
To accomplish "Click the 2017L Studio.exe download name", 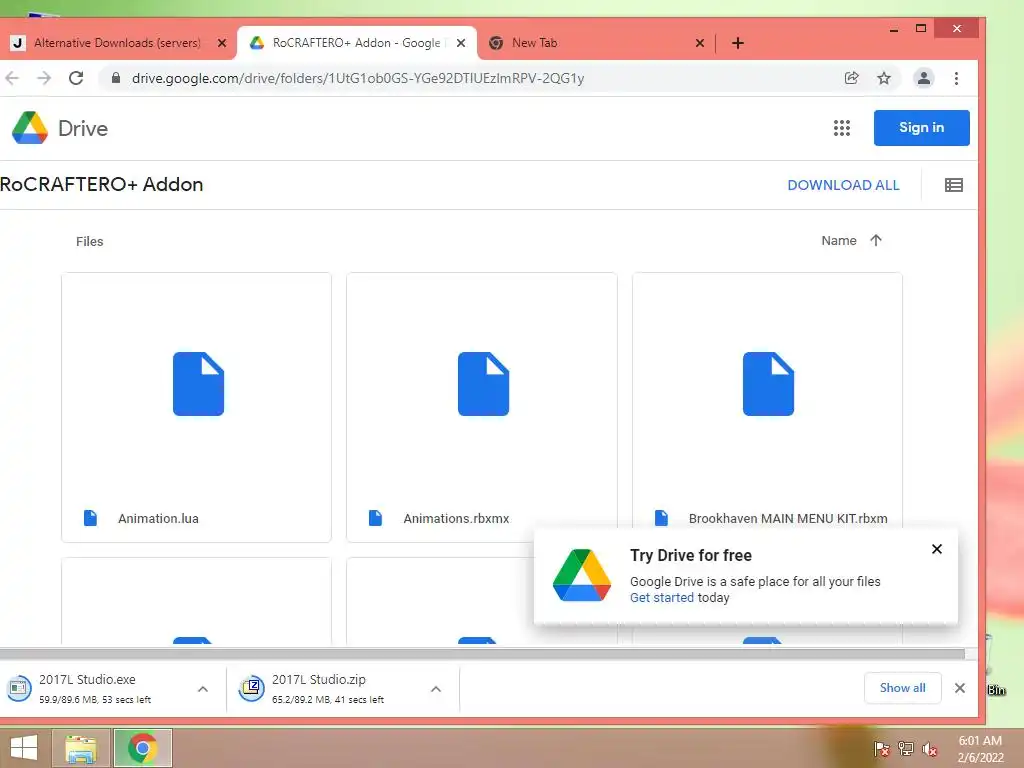I will (x=88, y=679).
